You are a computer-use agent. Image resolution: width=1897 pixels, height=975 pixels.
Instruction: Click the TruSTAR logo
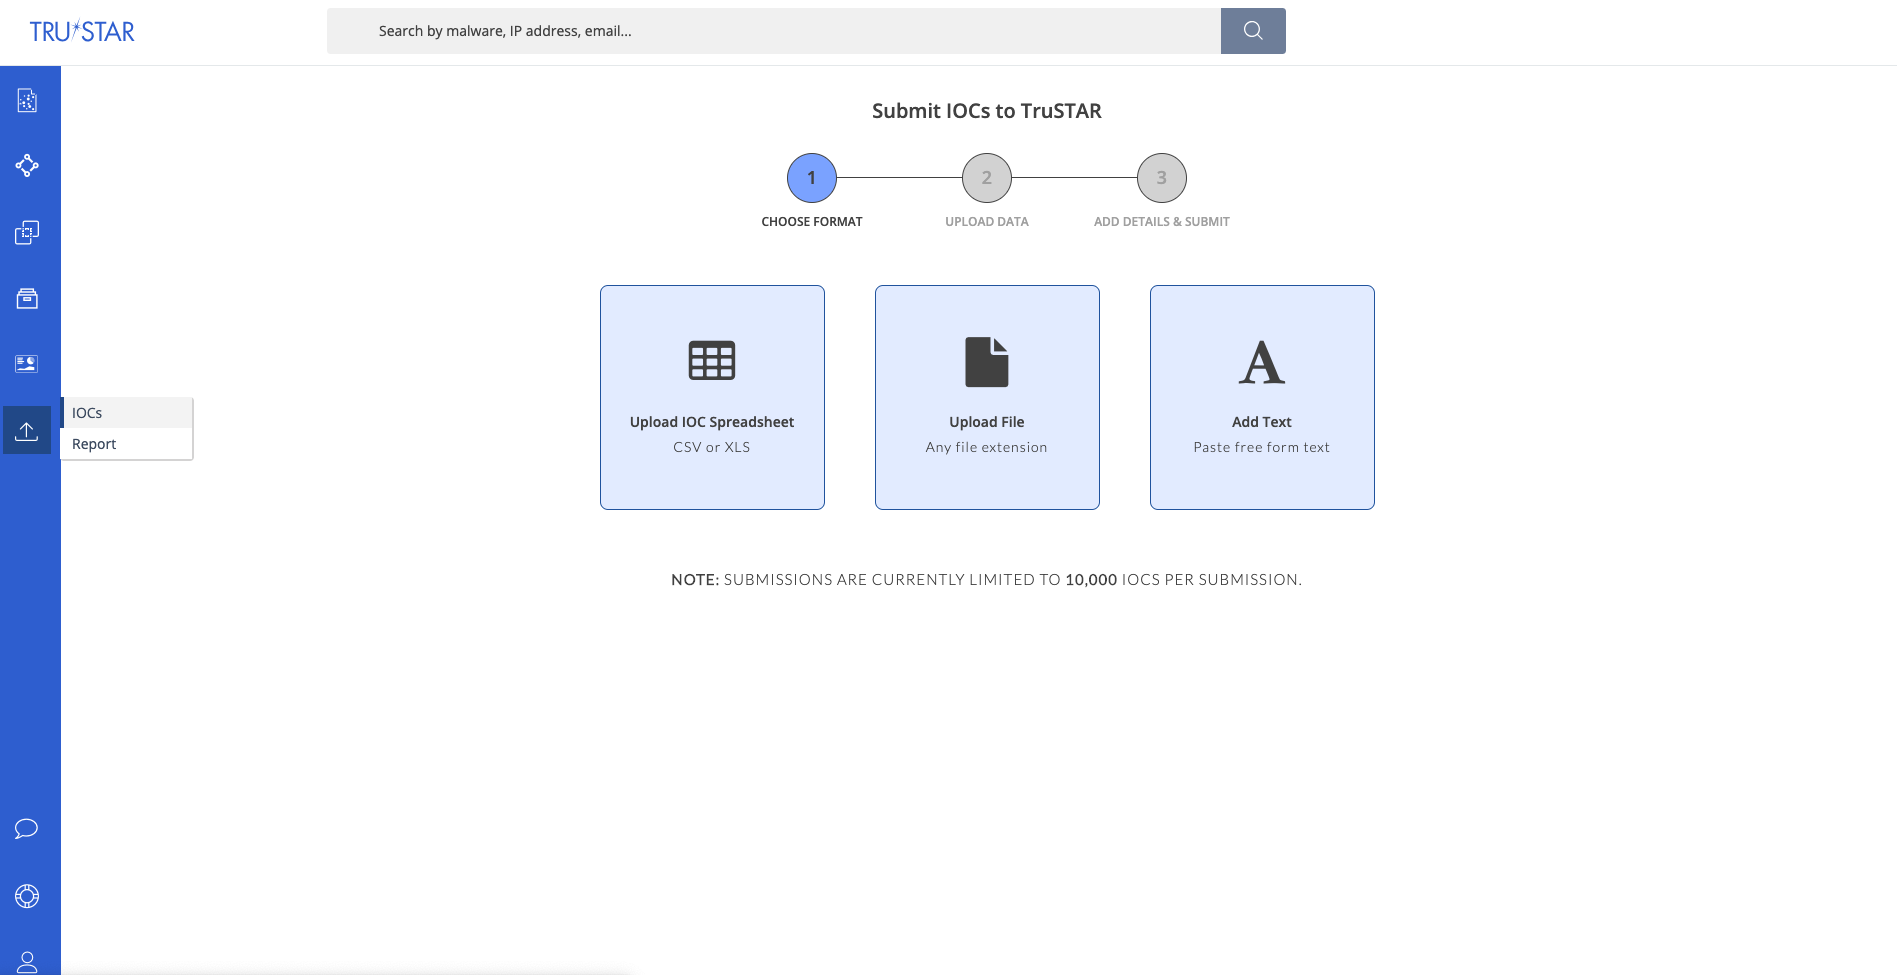coord(82,32)
